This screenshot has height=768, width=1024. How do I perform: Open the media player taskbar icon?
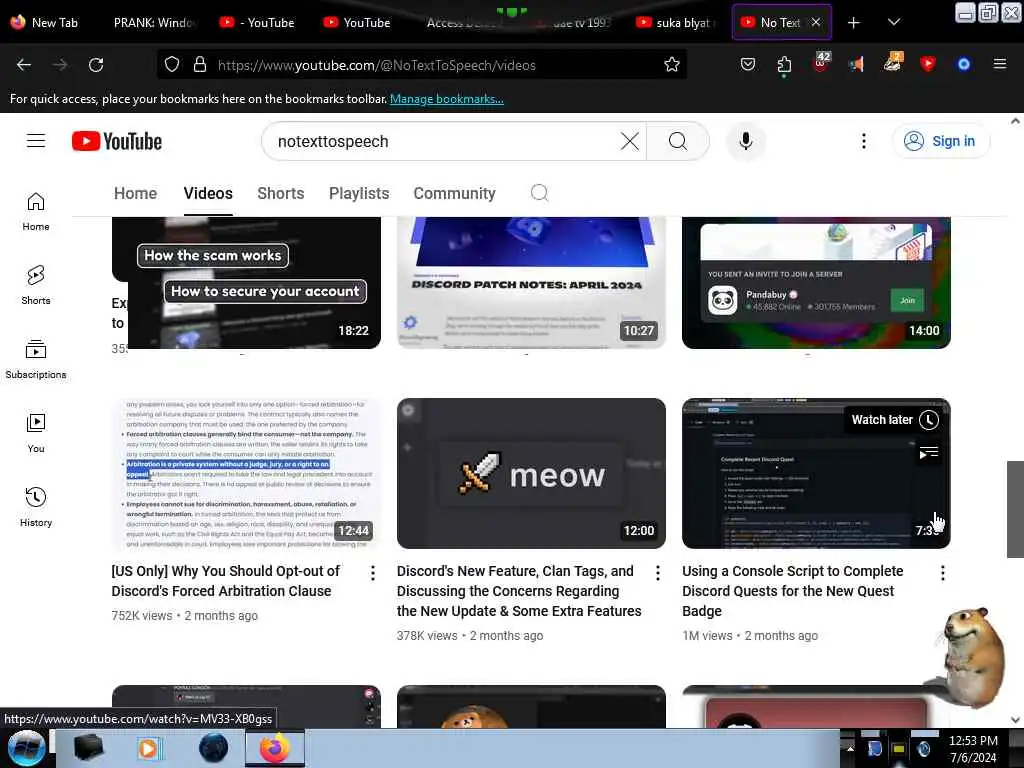[149, 748]
